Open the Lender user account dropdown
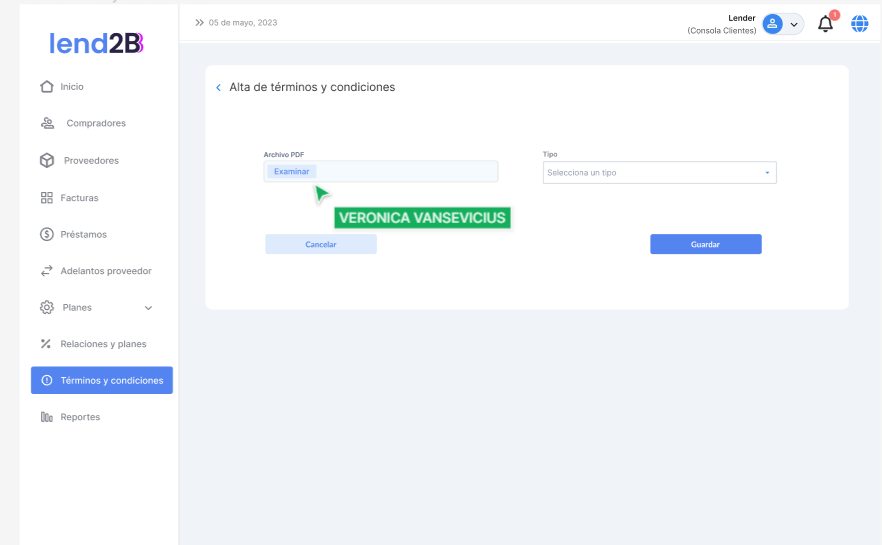This screenshot has width=882, height=545. tap(782, 24)
